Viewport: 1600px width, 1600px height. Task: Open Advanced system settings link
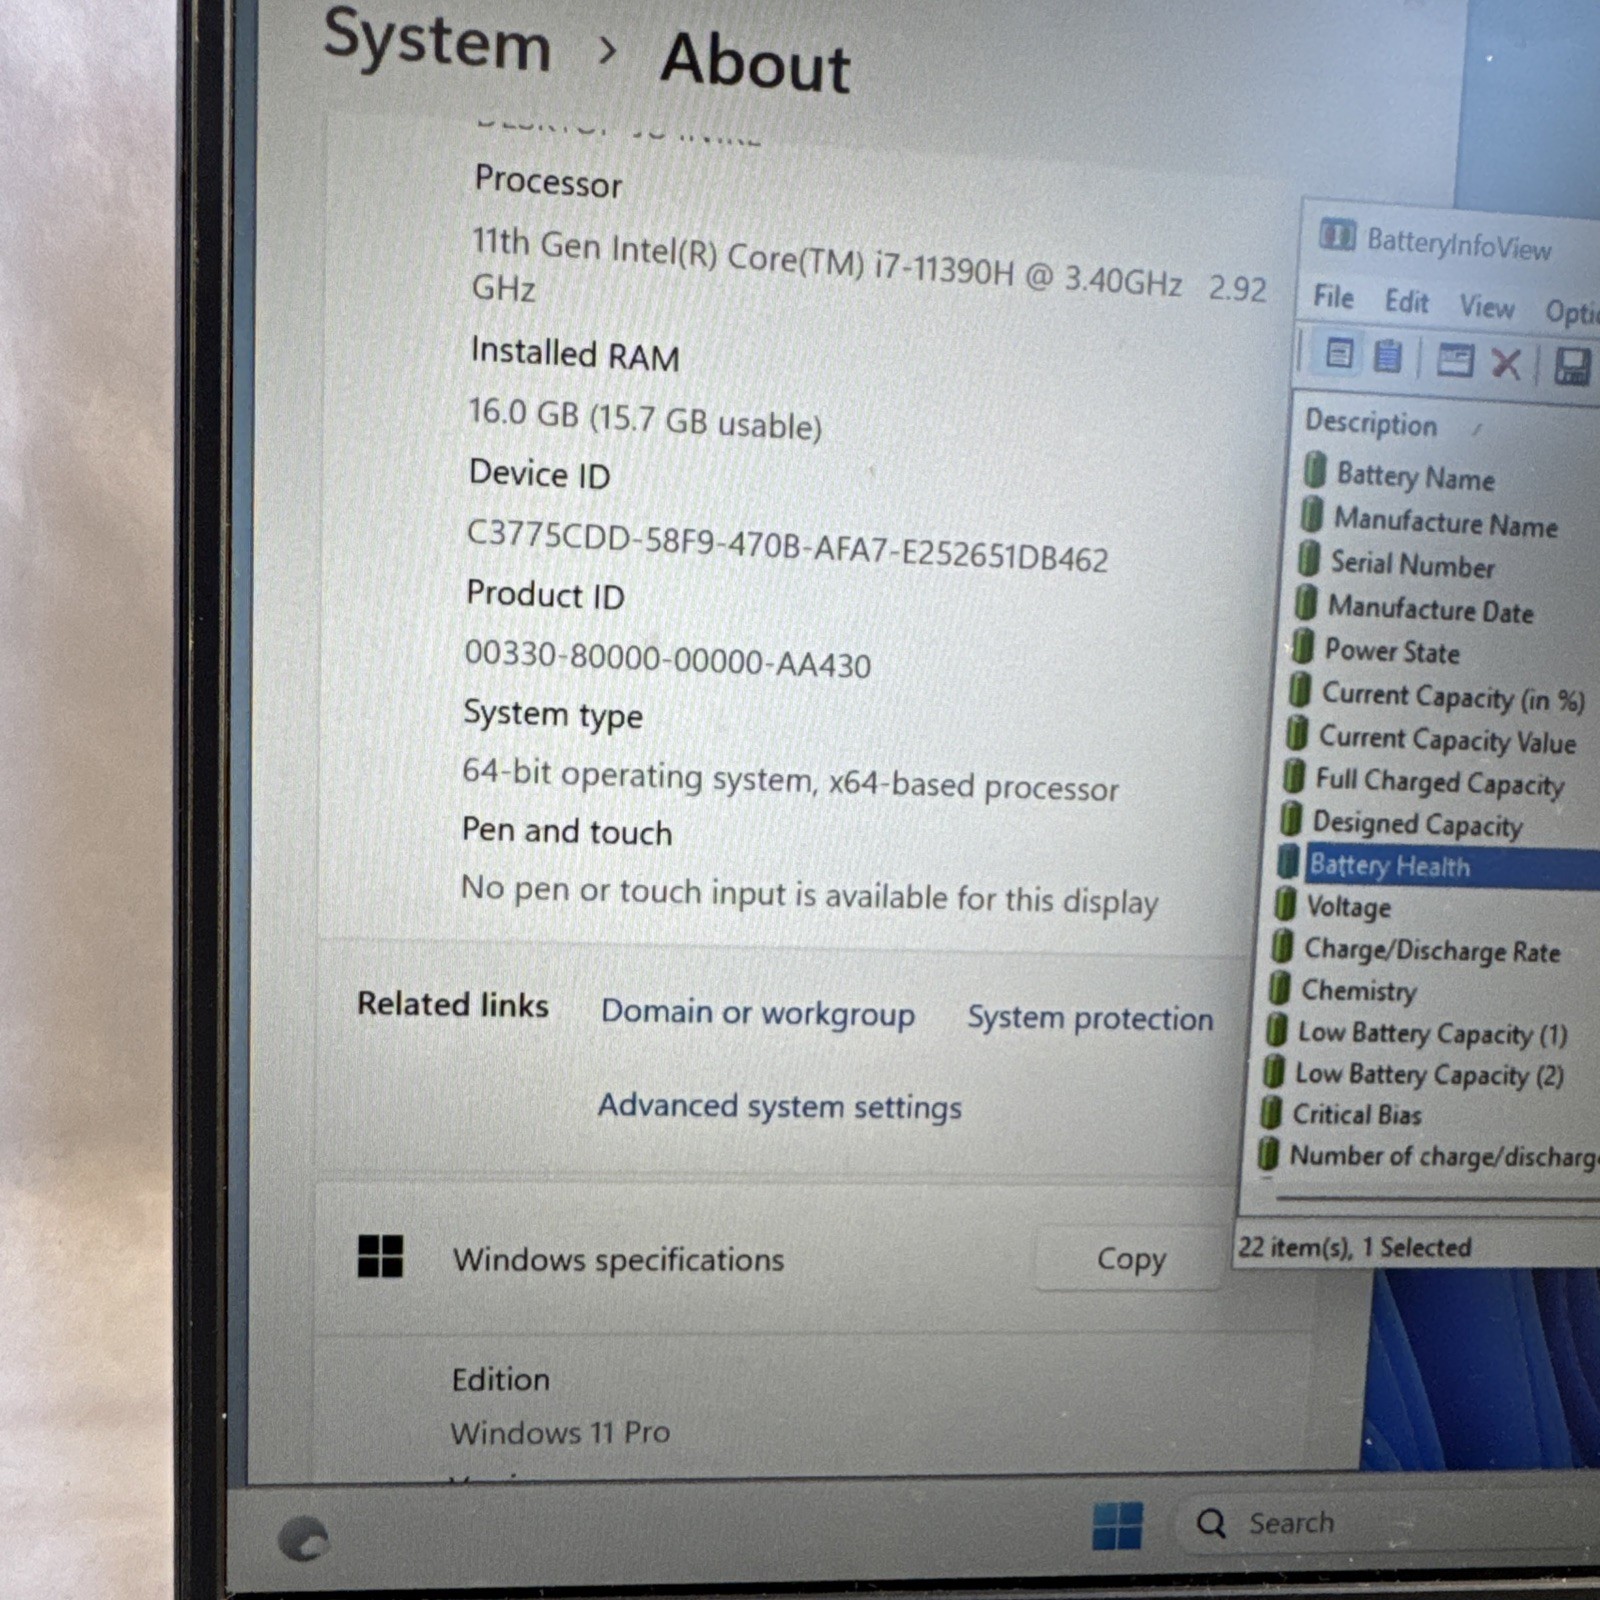coord(780,1106)
